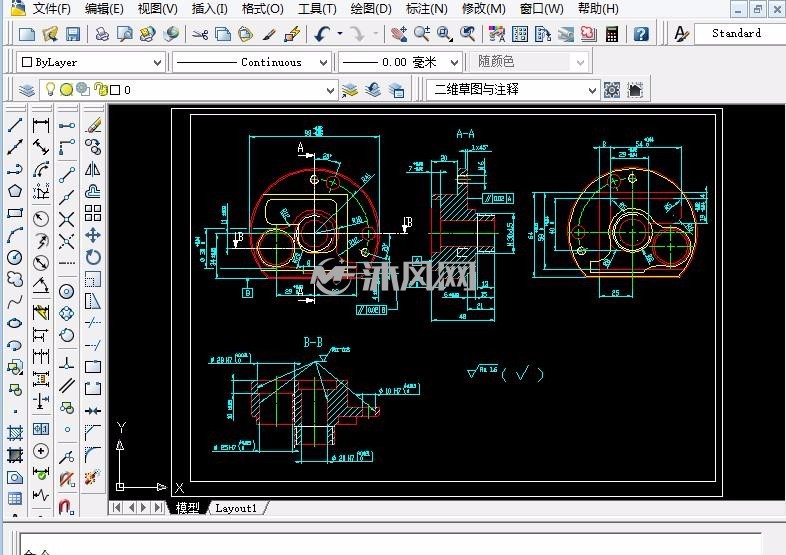
Task: Select the Move tool
Action: click(93, 235)
